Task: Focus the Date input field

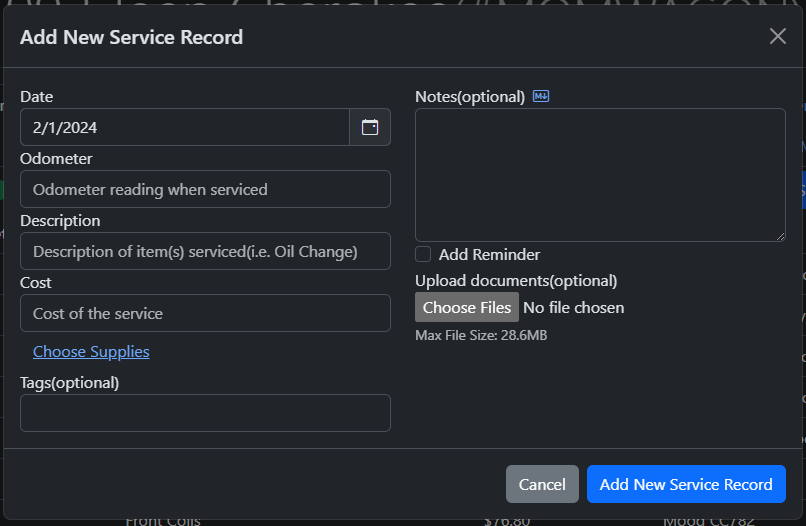Action: 185,127
